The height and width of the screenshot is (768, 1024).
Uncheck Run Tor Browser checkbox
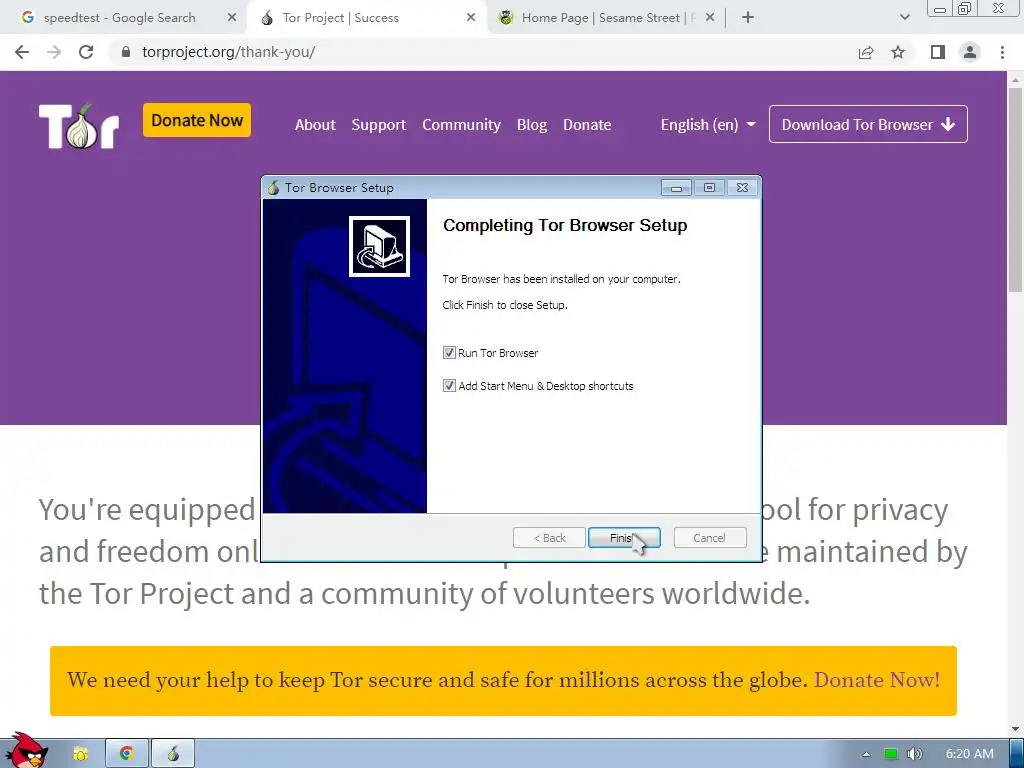[x=449, y=353]
